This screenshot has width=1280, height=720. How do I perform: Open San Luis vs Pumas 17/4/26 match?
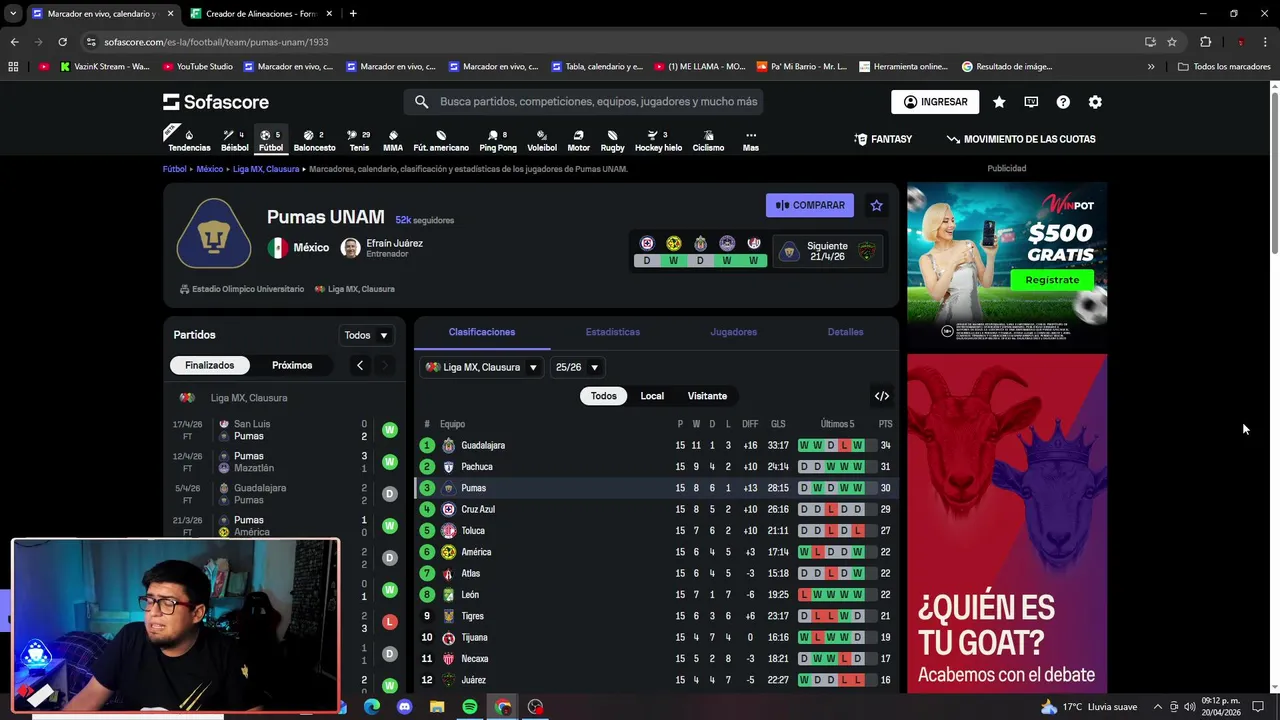pos(285,430)
